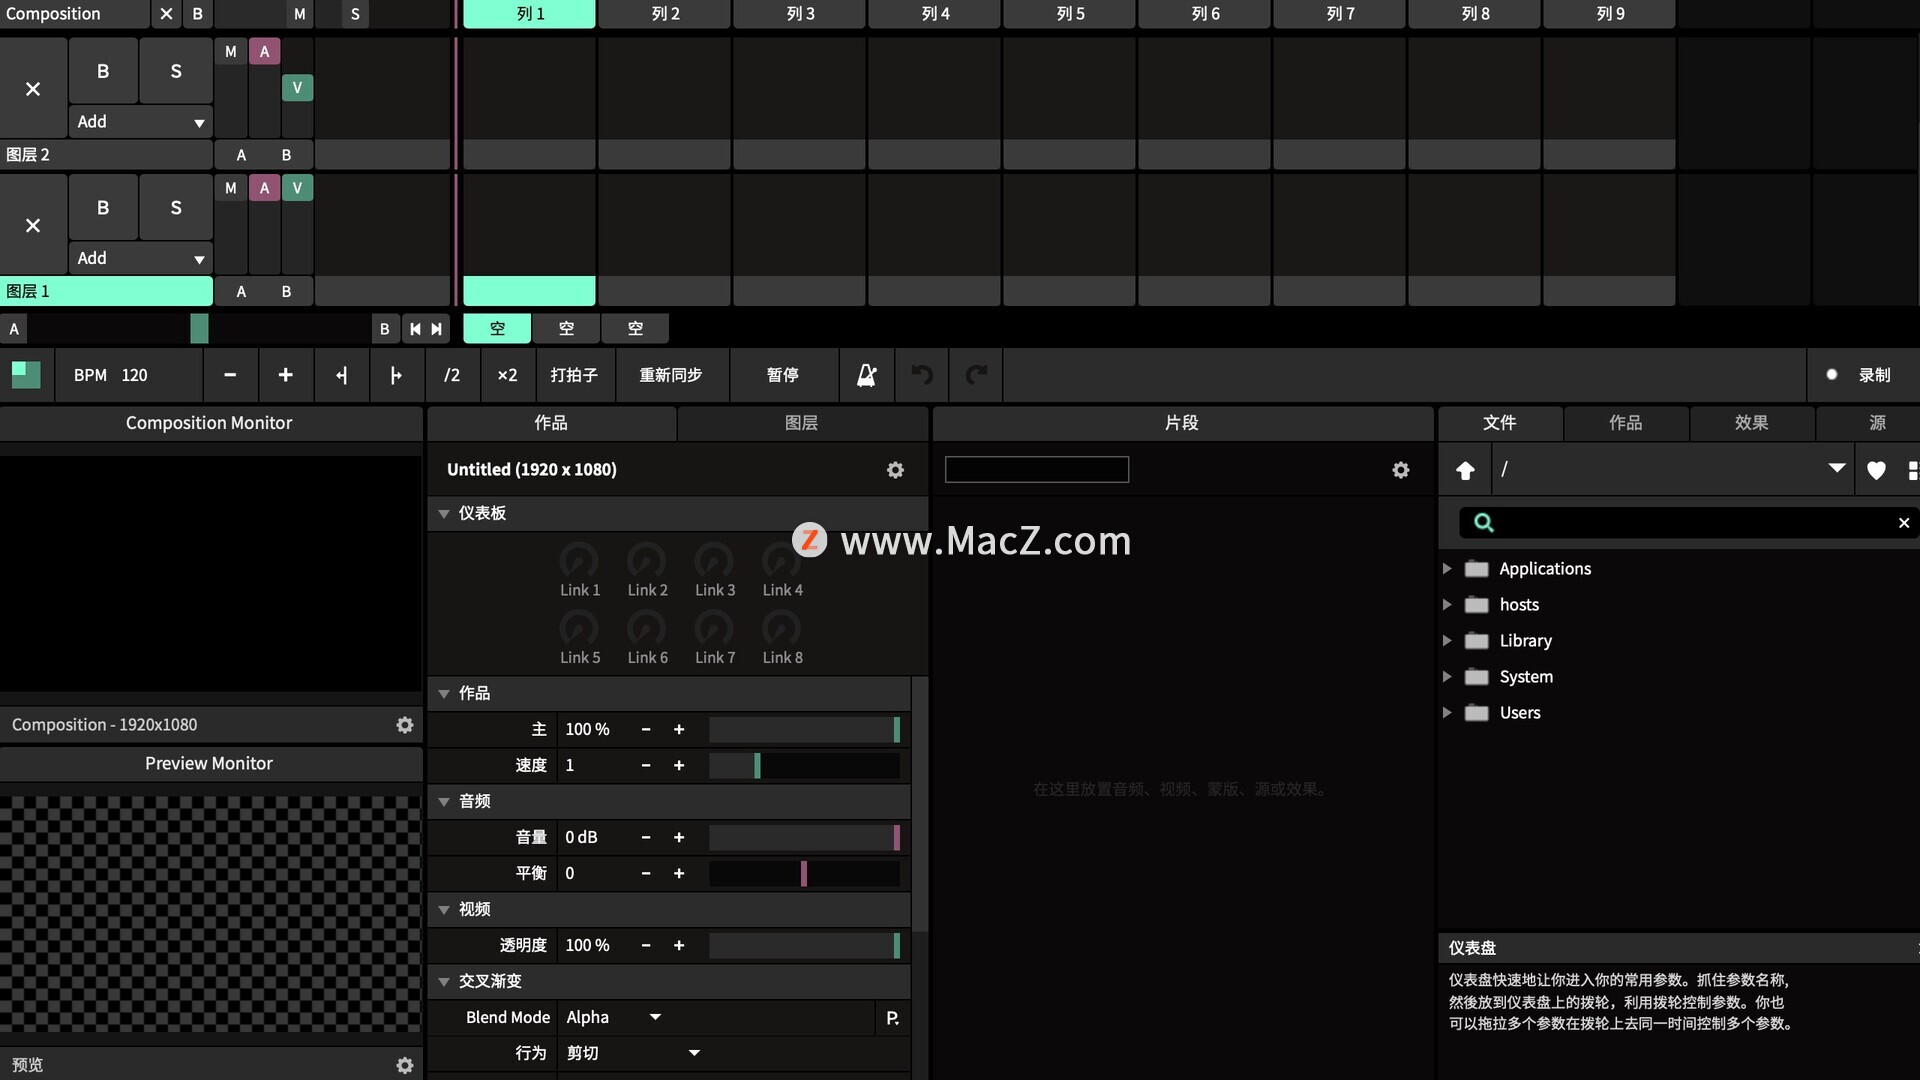Click the 透明度 opacity slider
Viewport: 1920px width, 1080px height.
pyautogui.click(x=804, y=945)
